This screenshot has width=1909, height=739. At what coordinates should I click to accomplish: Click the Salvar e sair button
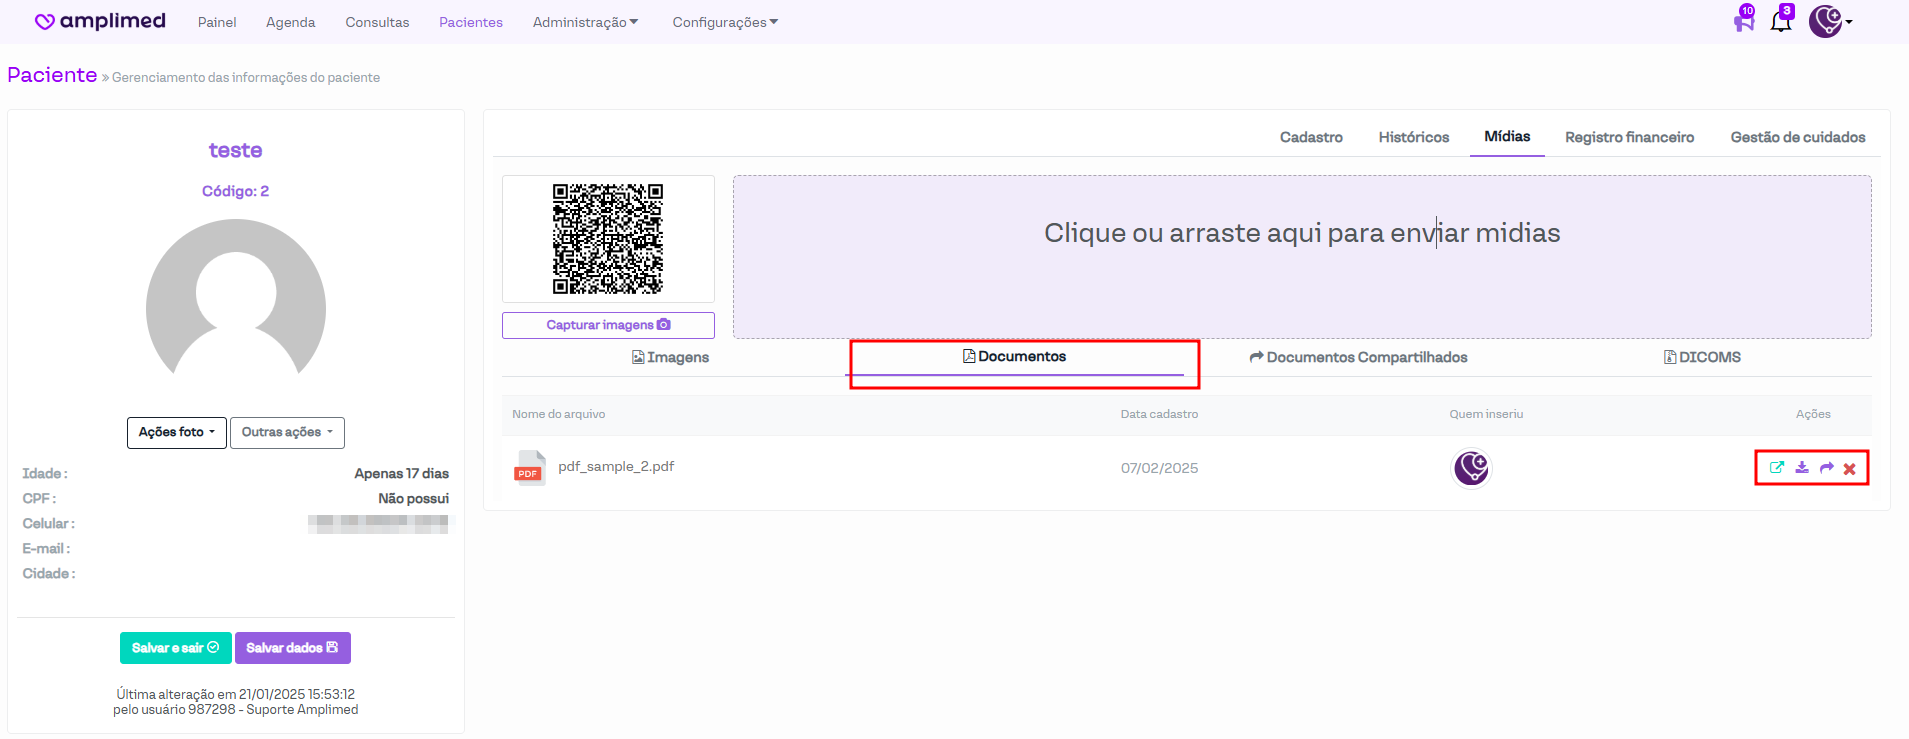coord(175,648)
